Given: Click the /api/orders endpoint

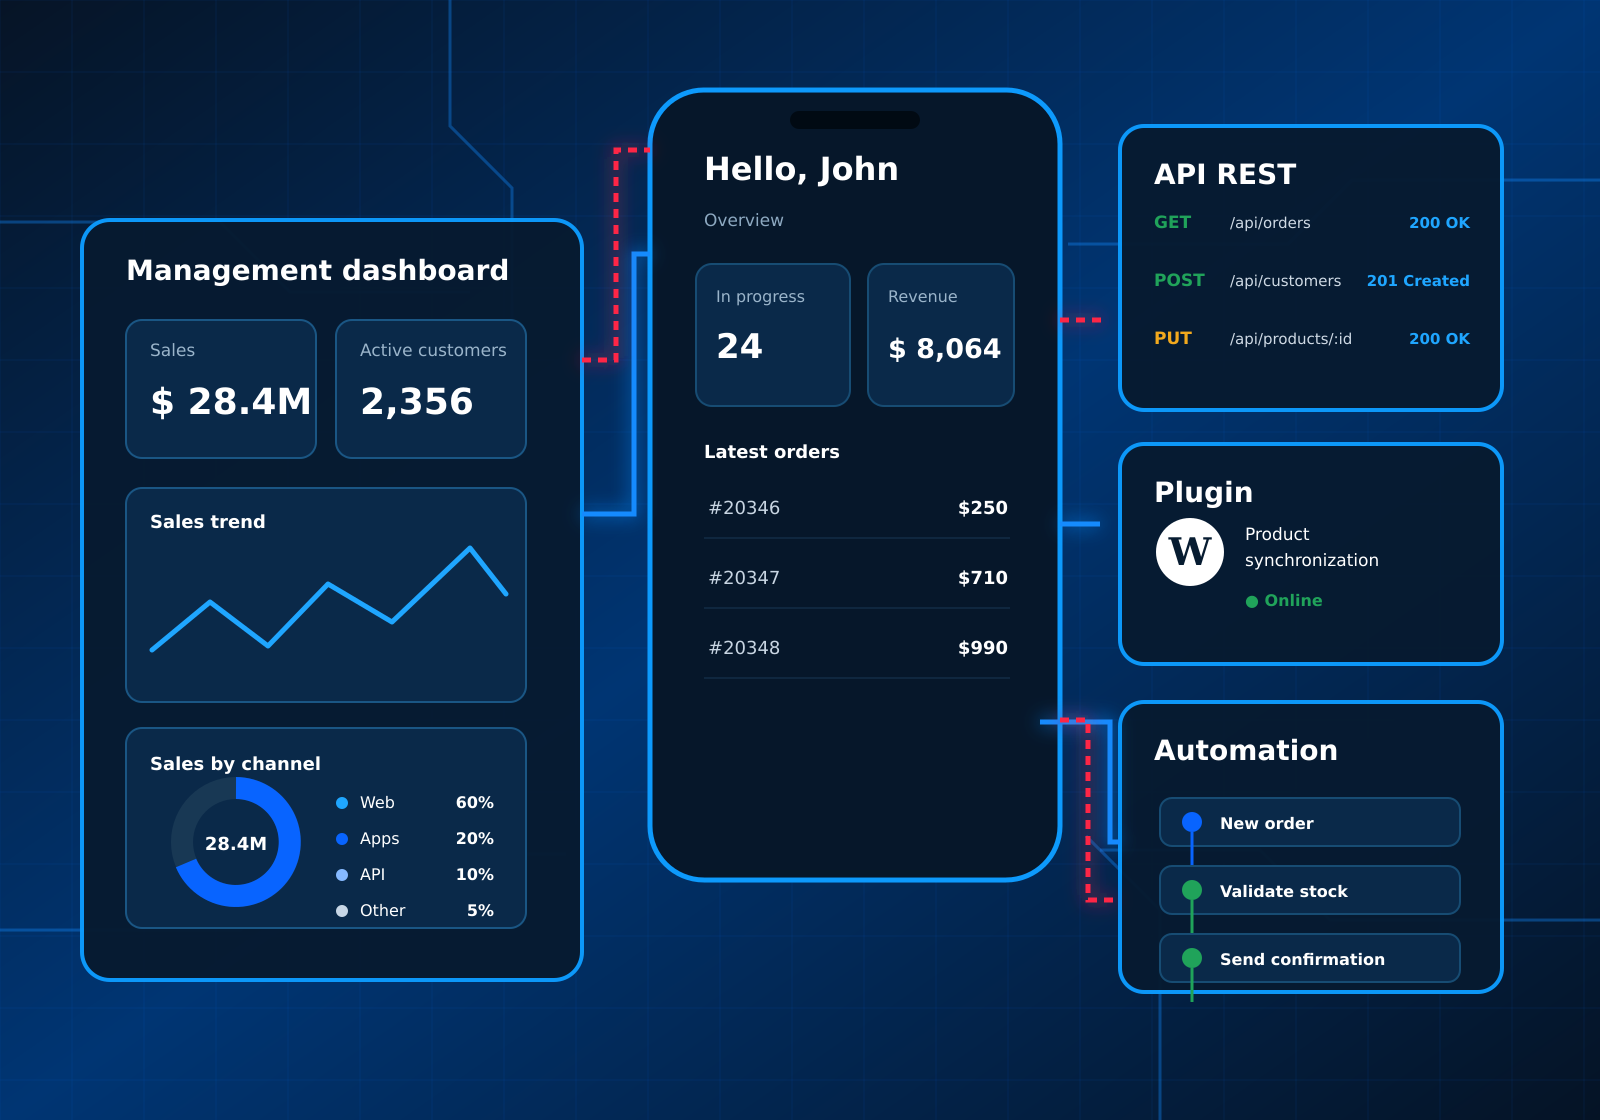Looking at the screenshot, I should point(1270,223).
